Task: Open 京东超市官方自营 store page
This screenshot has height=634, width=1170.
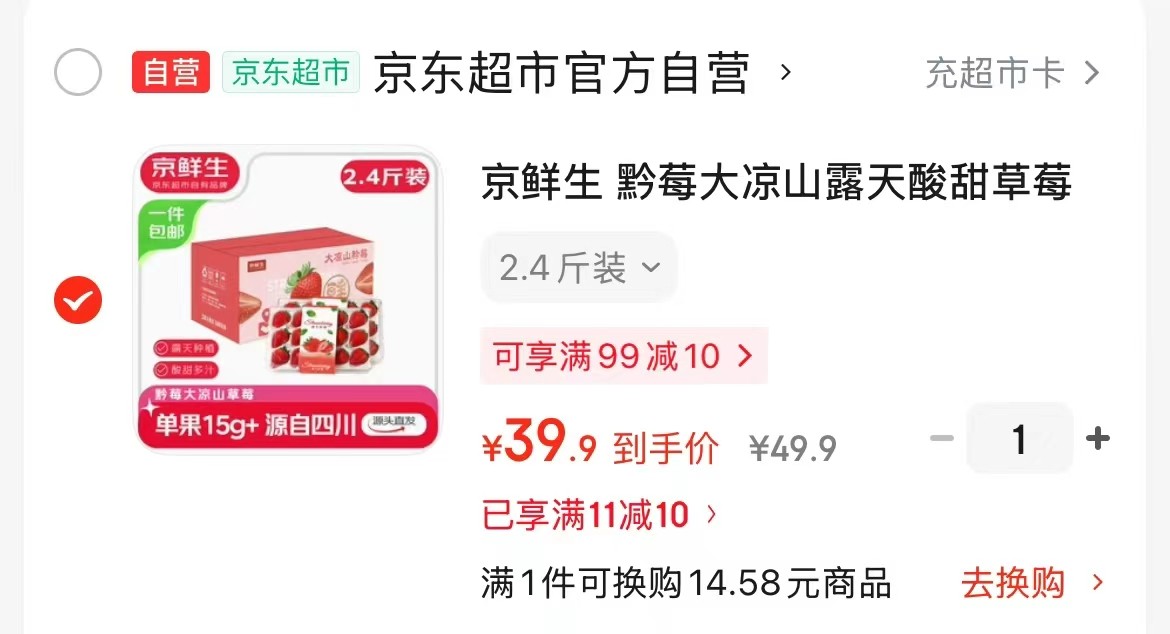Action: click(561, 73)
